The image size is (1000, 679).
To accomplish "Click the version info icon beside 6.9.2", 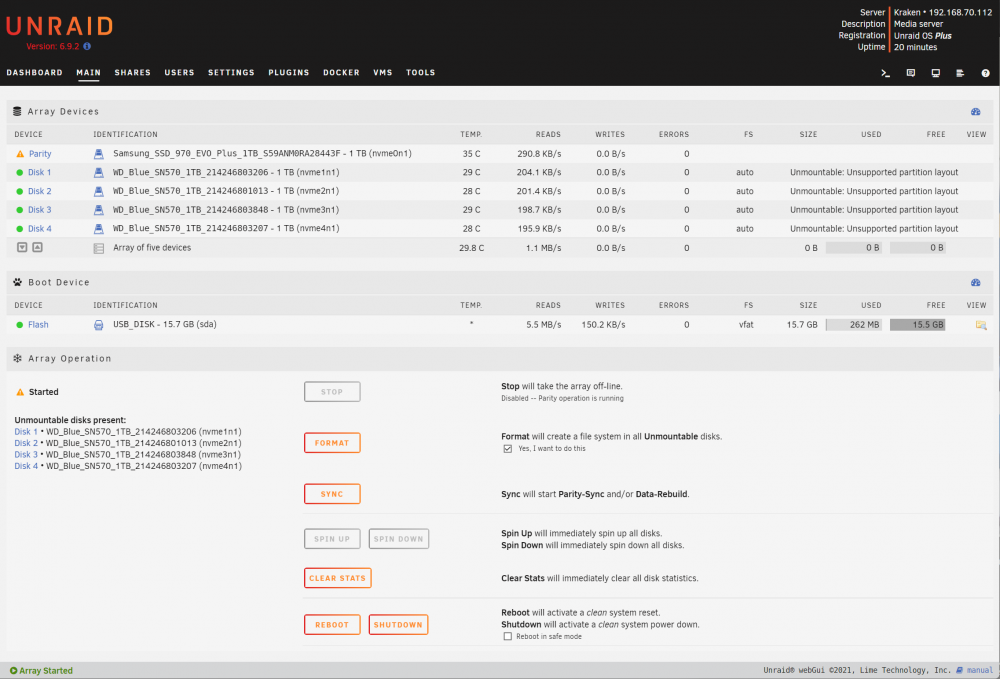I will [x=87, y=46].
